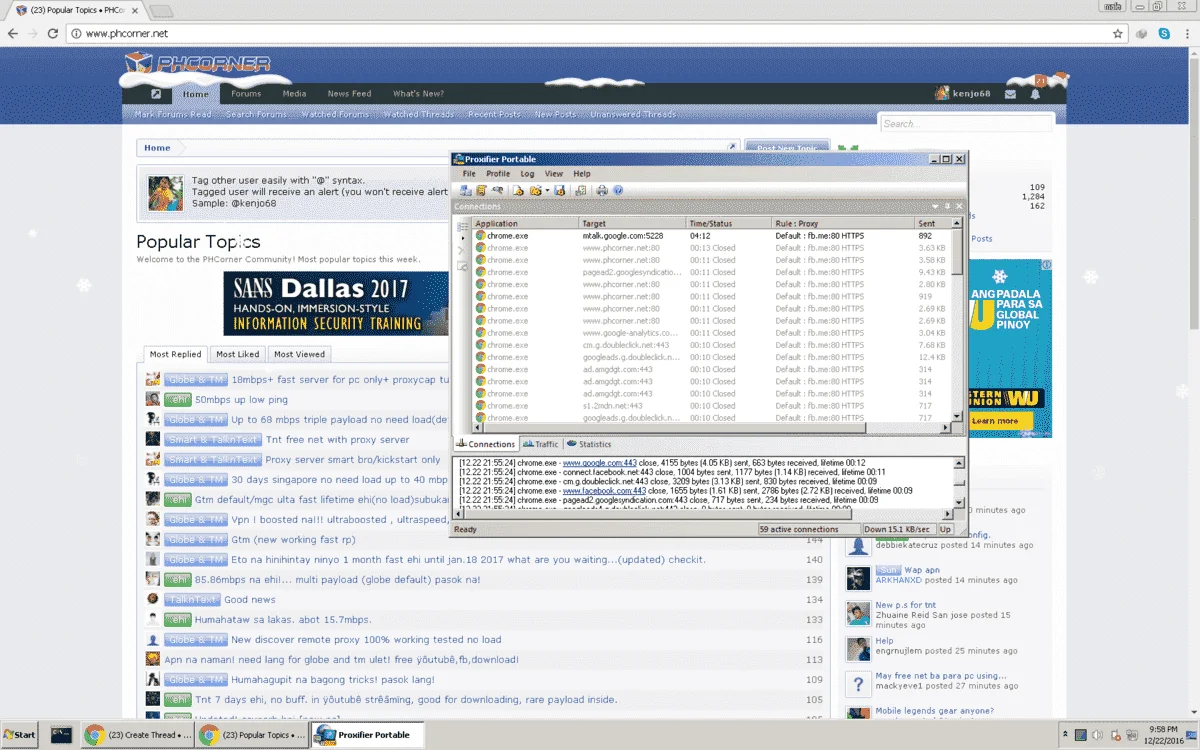Switch to the Statistics tab in Proxifier

point(589,444)
